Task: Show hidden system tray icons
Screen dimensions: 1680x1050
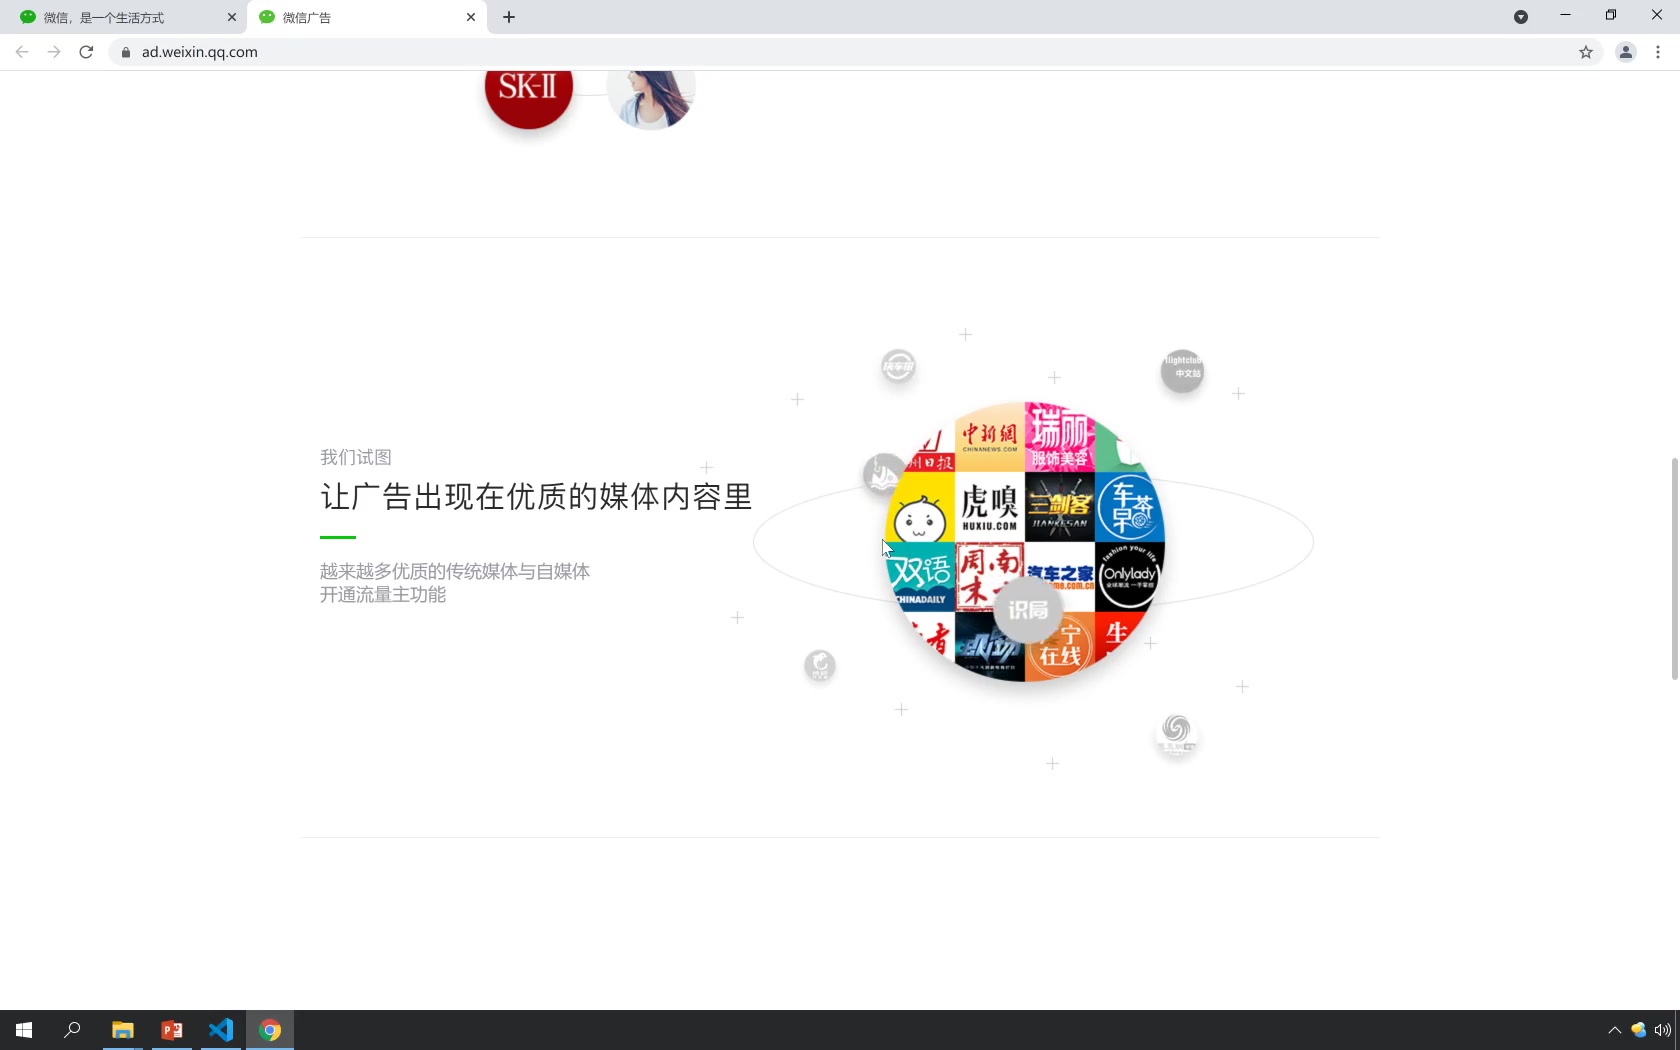Action: (x=1614, y=1030)
